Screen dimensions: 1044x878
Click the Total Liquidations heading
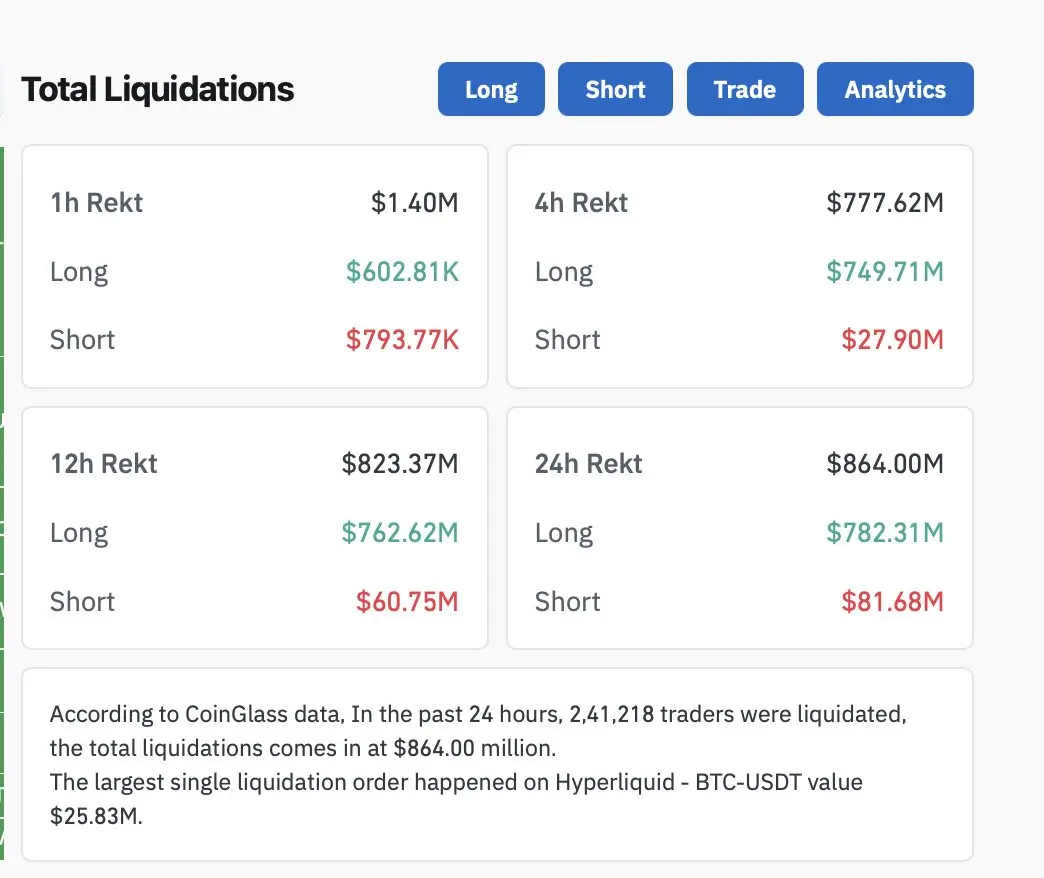pyautogui.click(x=158, y=89)
